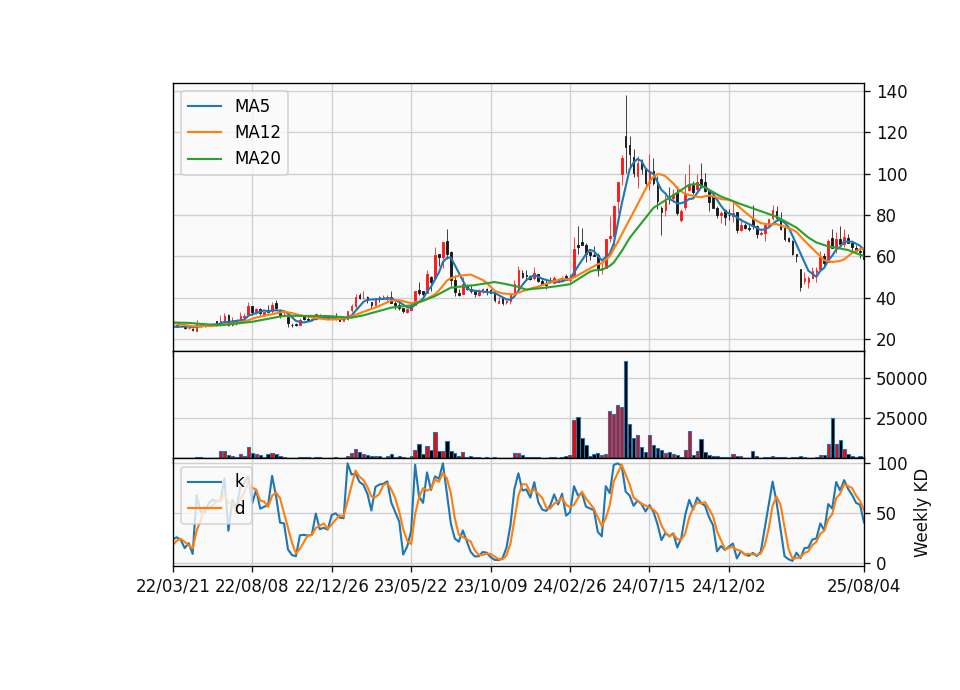Click the orange MA12 legend line sample

pyautogui.click(x=204, y=132)
